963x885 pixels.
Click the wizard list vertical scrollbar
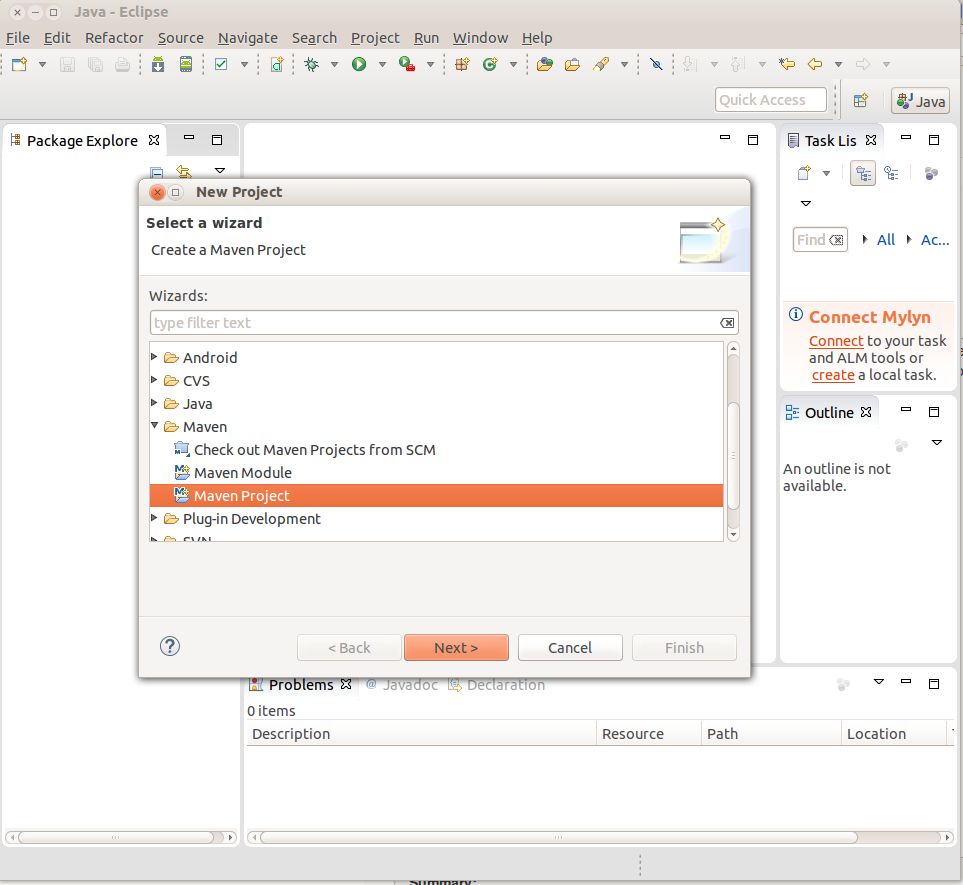pyautogui.click(x=733, y=455)
